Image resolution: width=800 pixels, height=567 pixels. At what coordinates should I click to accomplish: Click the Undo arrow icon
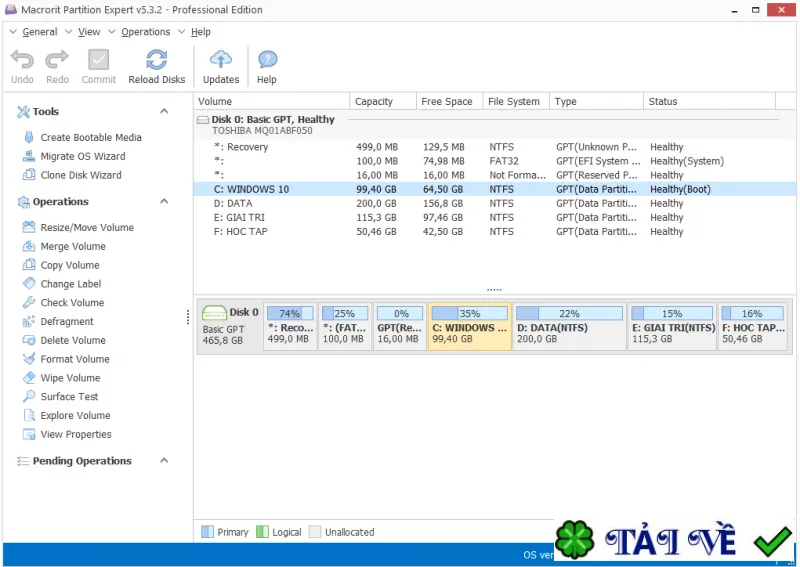pos(22,60)
